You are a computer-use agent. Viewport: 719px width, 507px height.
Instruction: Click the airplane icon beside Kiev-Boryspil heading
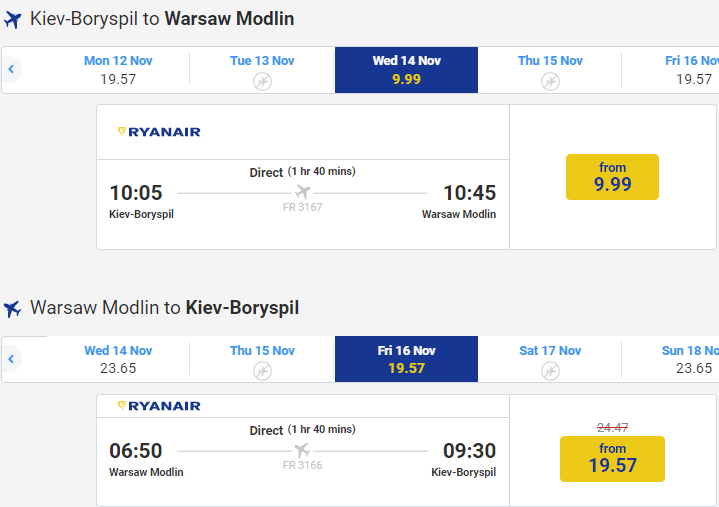[13, 20]
